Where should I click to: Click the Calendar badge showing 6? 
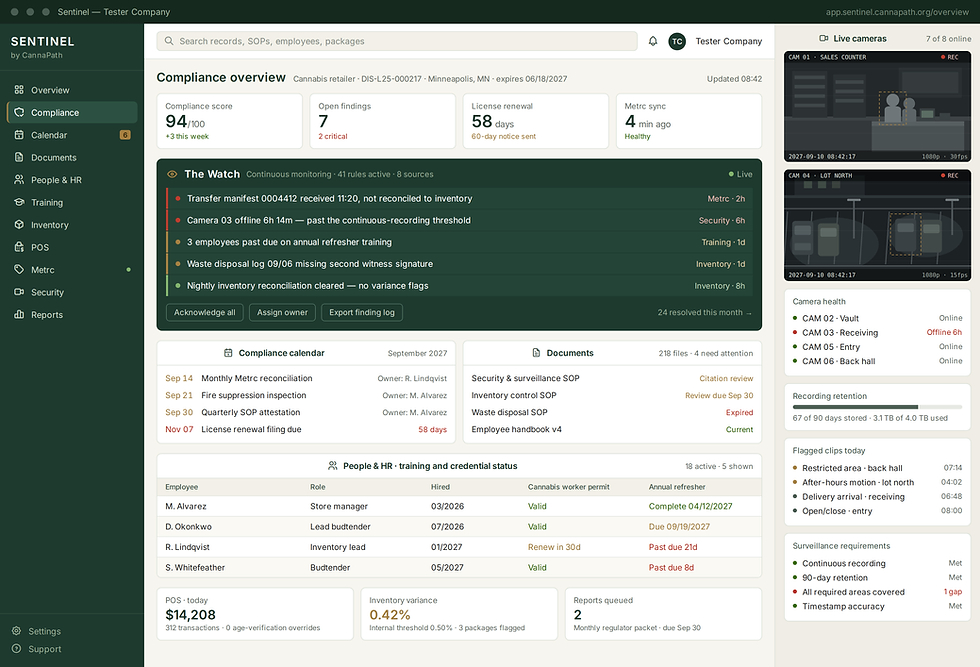(x=125, y=135)
